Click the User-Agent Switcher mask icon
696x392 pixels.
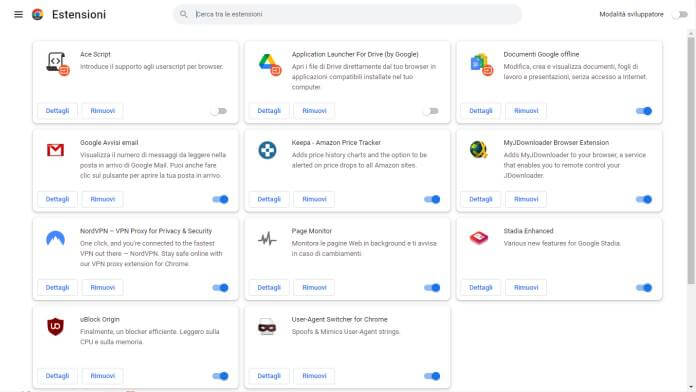(267, 327)
